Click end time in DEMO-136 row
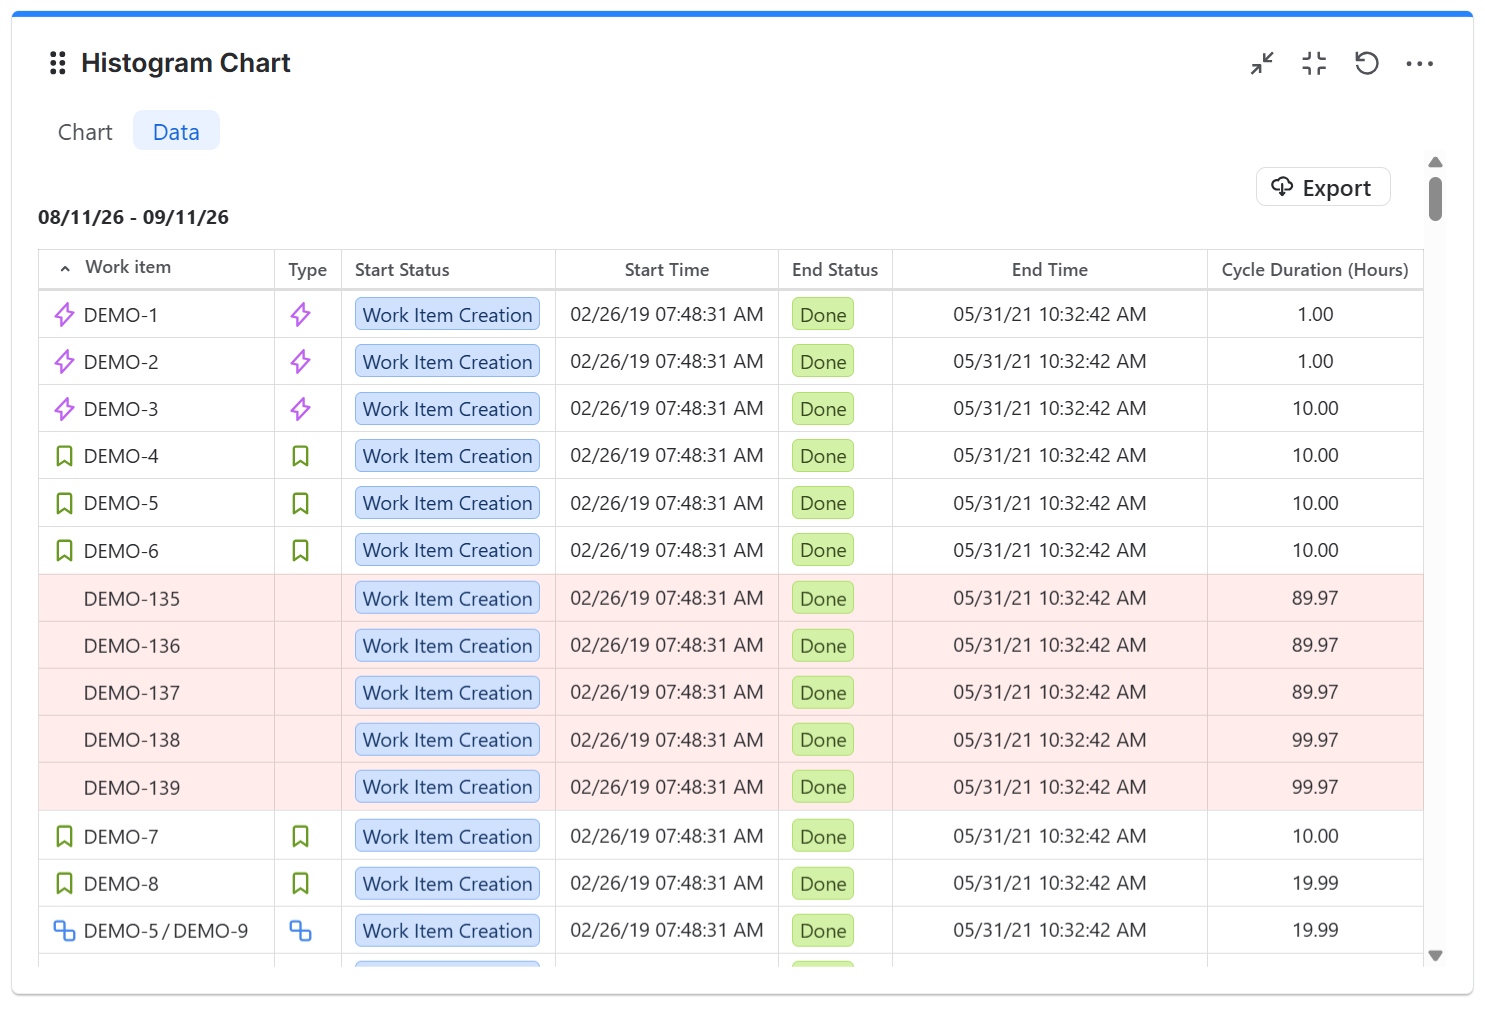This screenshot has height=1009, width=1485. point(1050,645)
